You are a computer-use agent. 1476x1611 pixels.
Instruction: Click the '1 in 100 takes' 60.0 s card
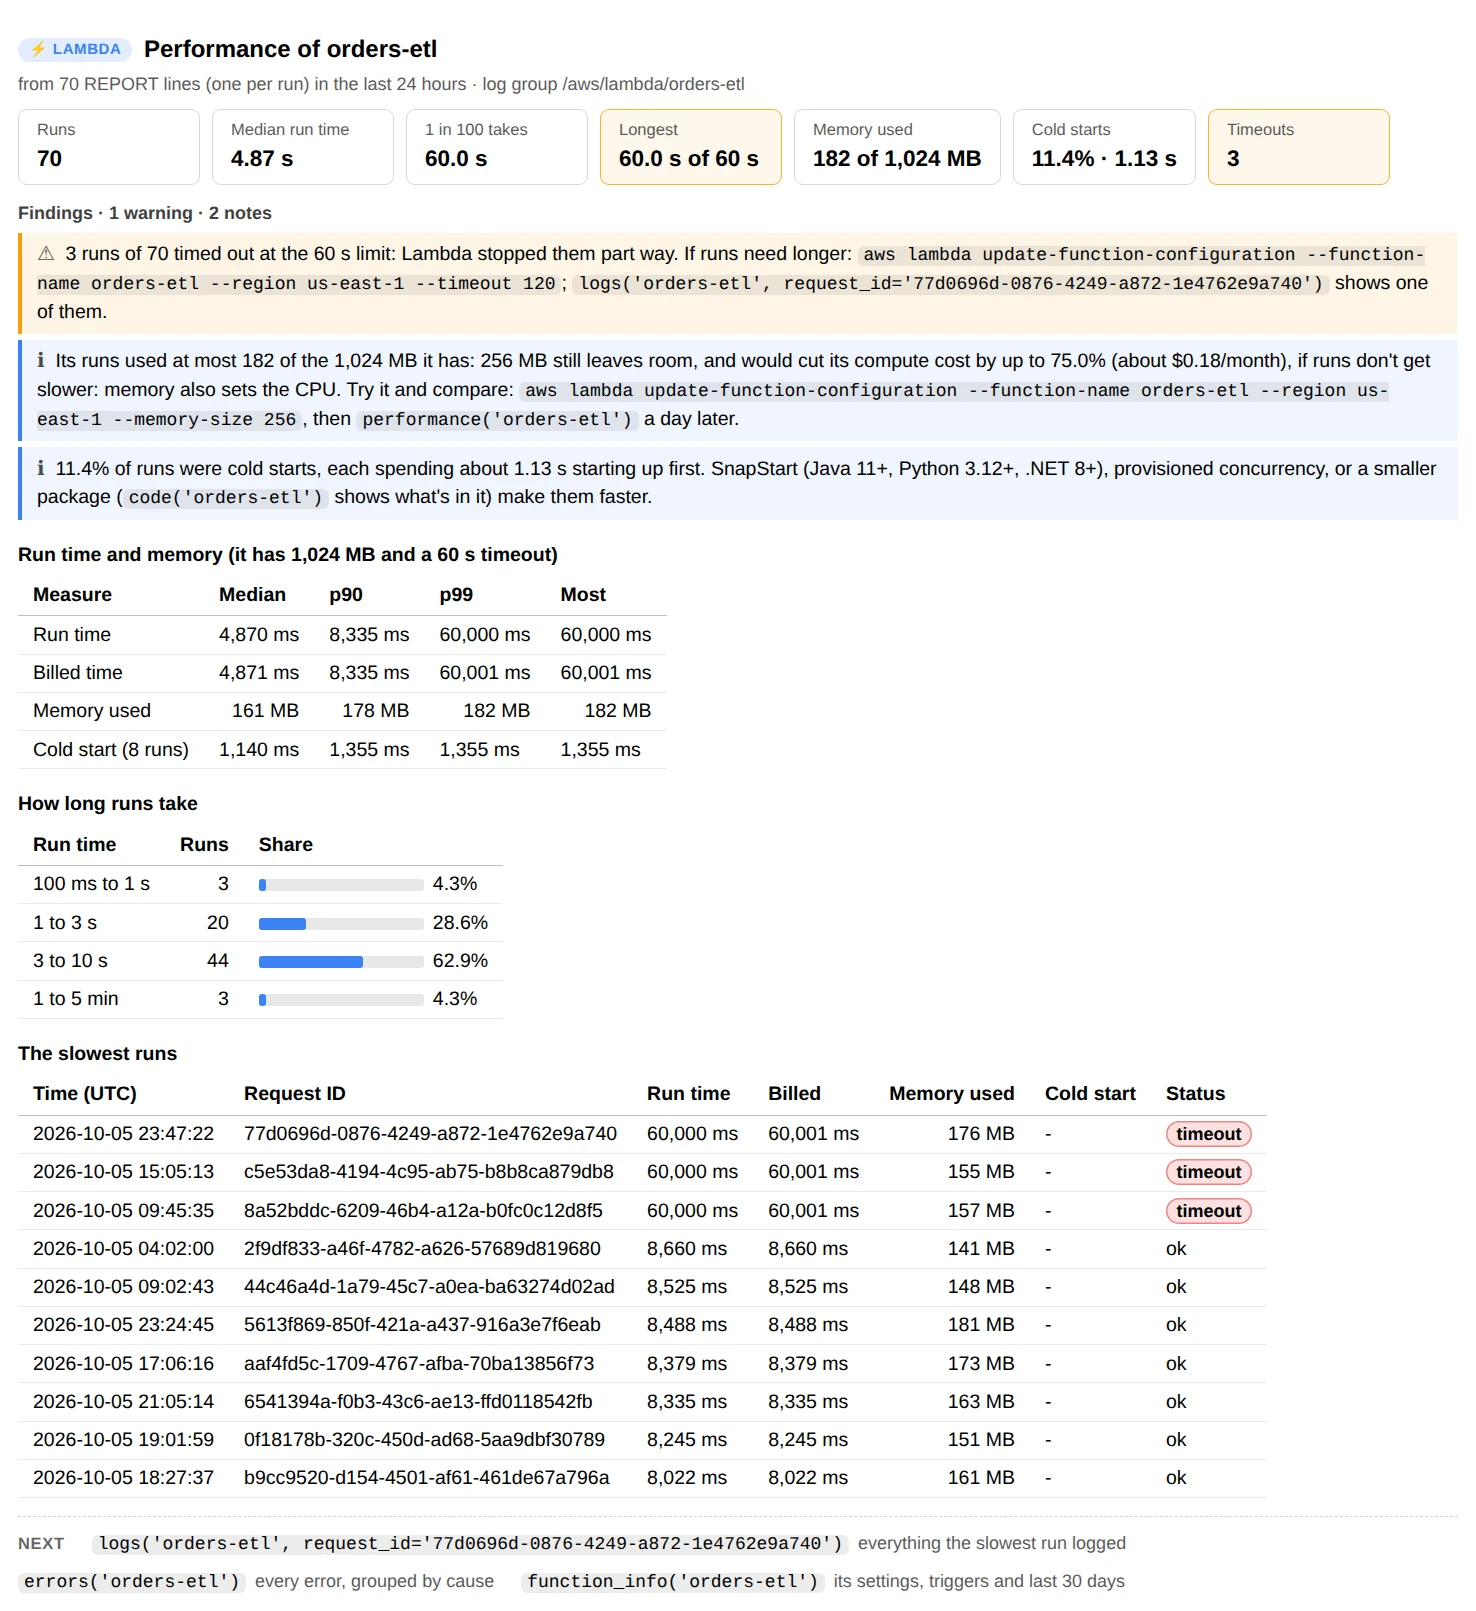[497, 147]
